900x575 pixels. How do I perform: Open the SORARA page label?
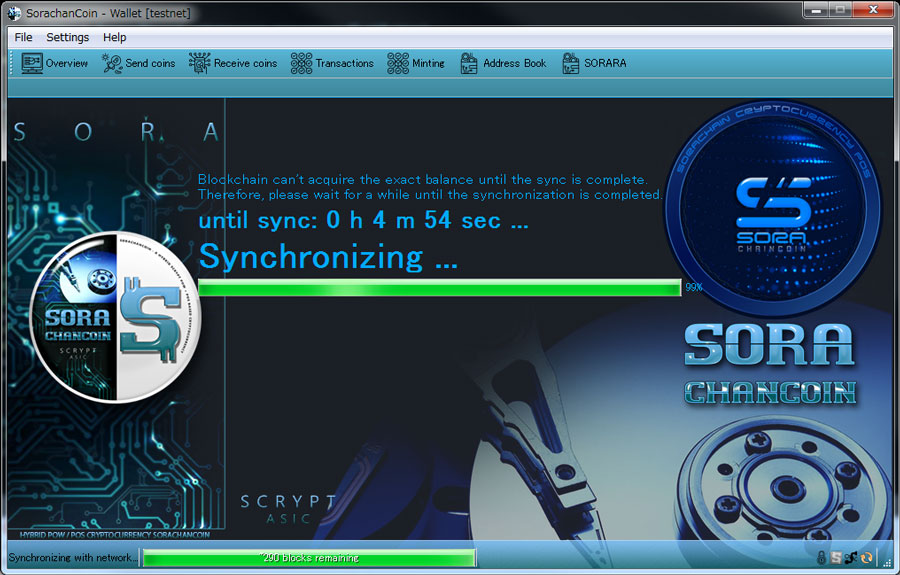pyautogui.click(x=605, y=63)
